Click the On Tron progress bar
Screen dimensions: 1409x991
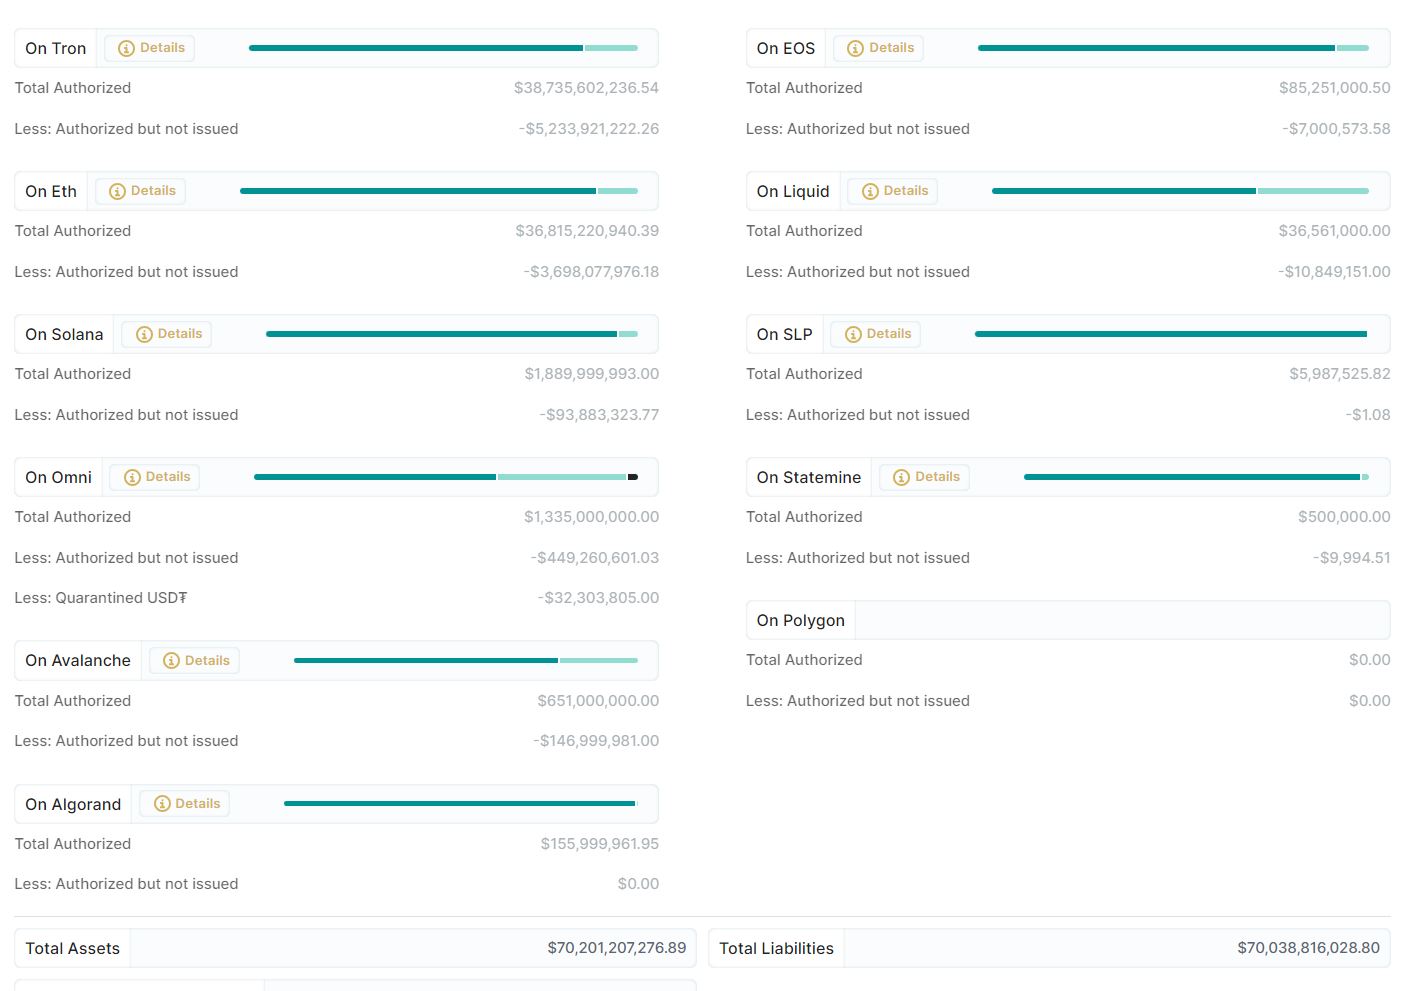coord(443,48)
